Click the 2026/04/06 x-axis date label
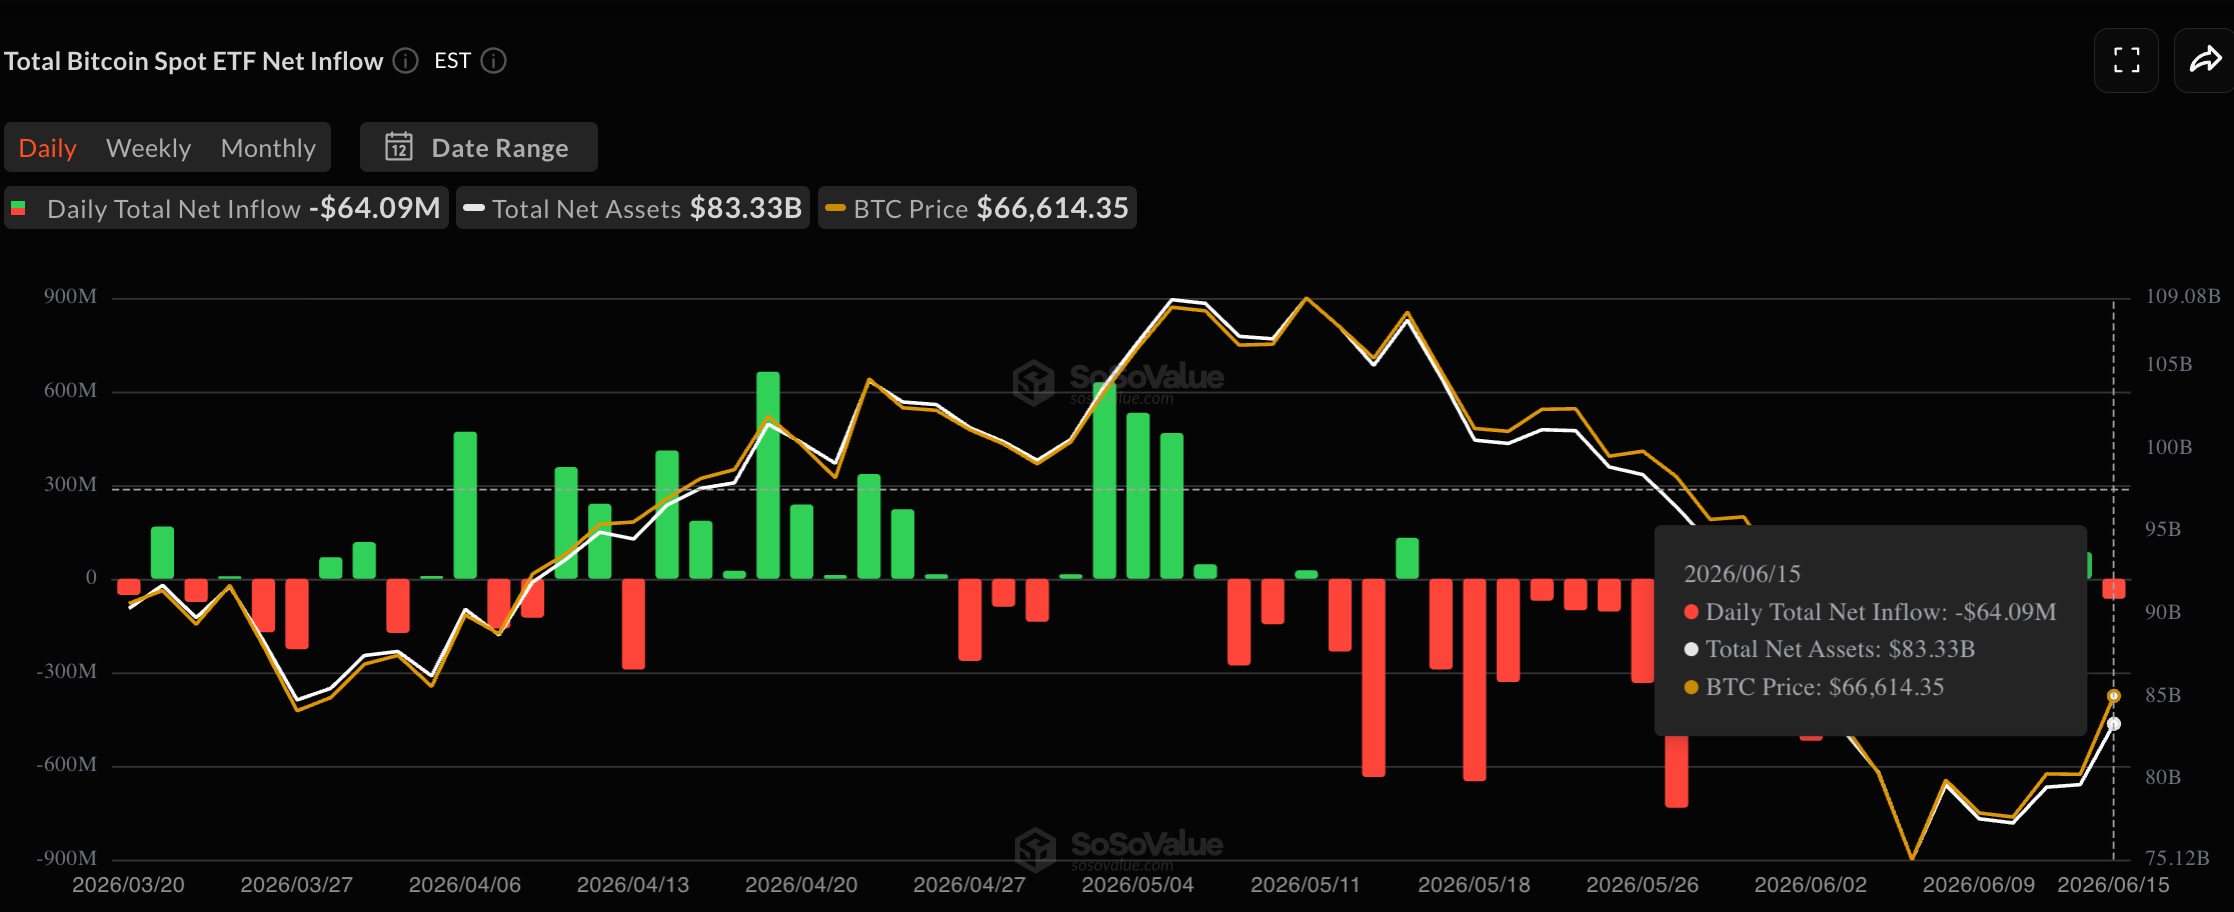The image size is (2234, 912). pyautogui.click(x=465, y=885)
